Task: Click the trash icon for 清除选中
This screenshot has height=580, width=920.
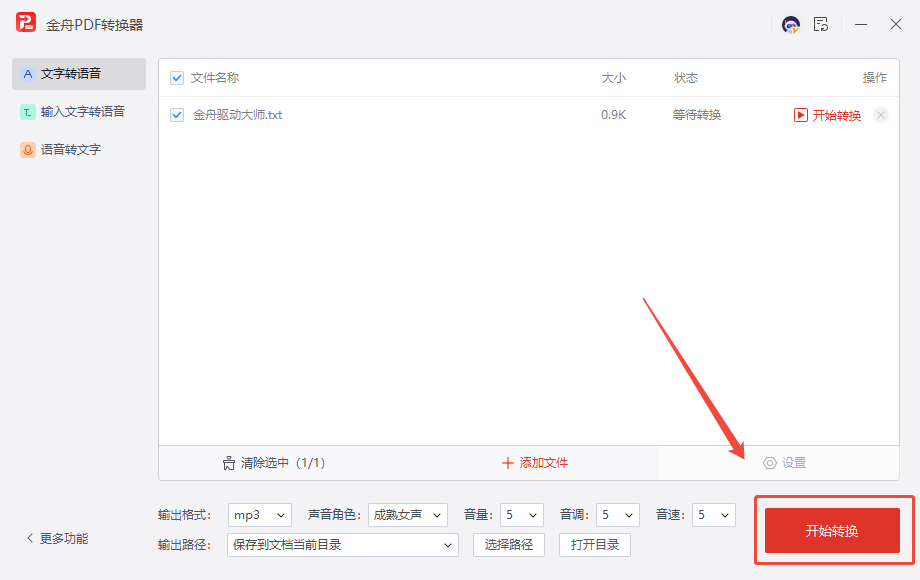Action: [229, 463]
